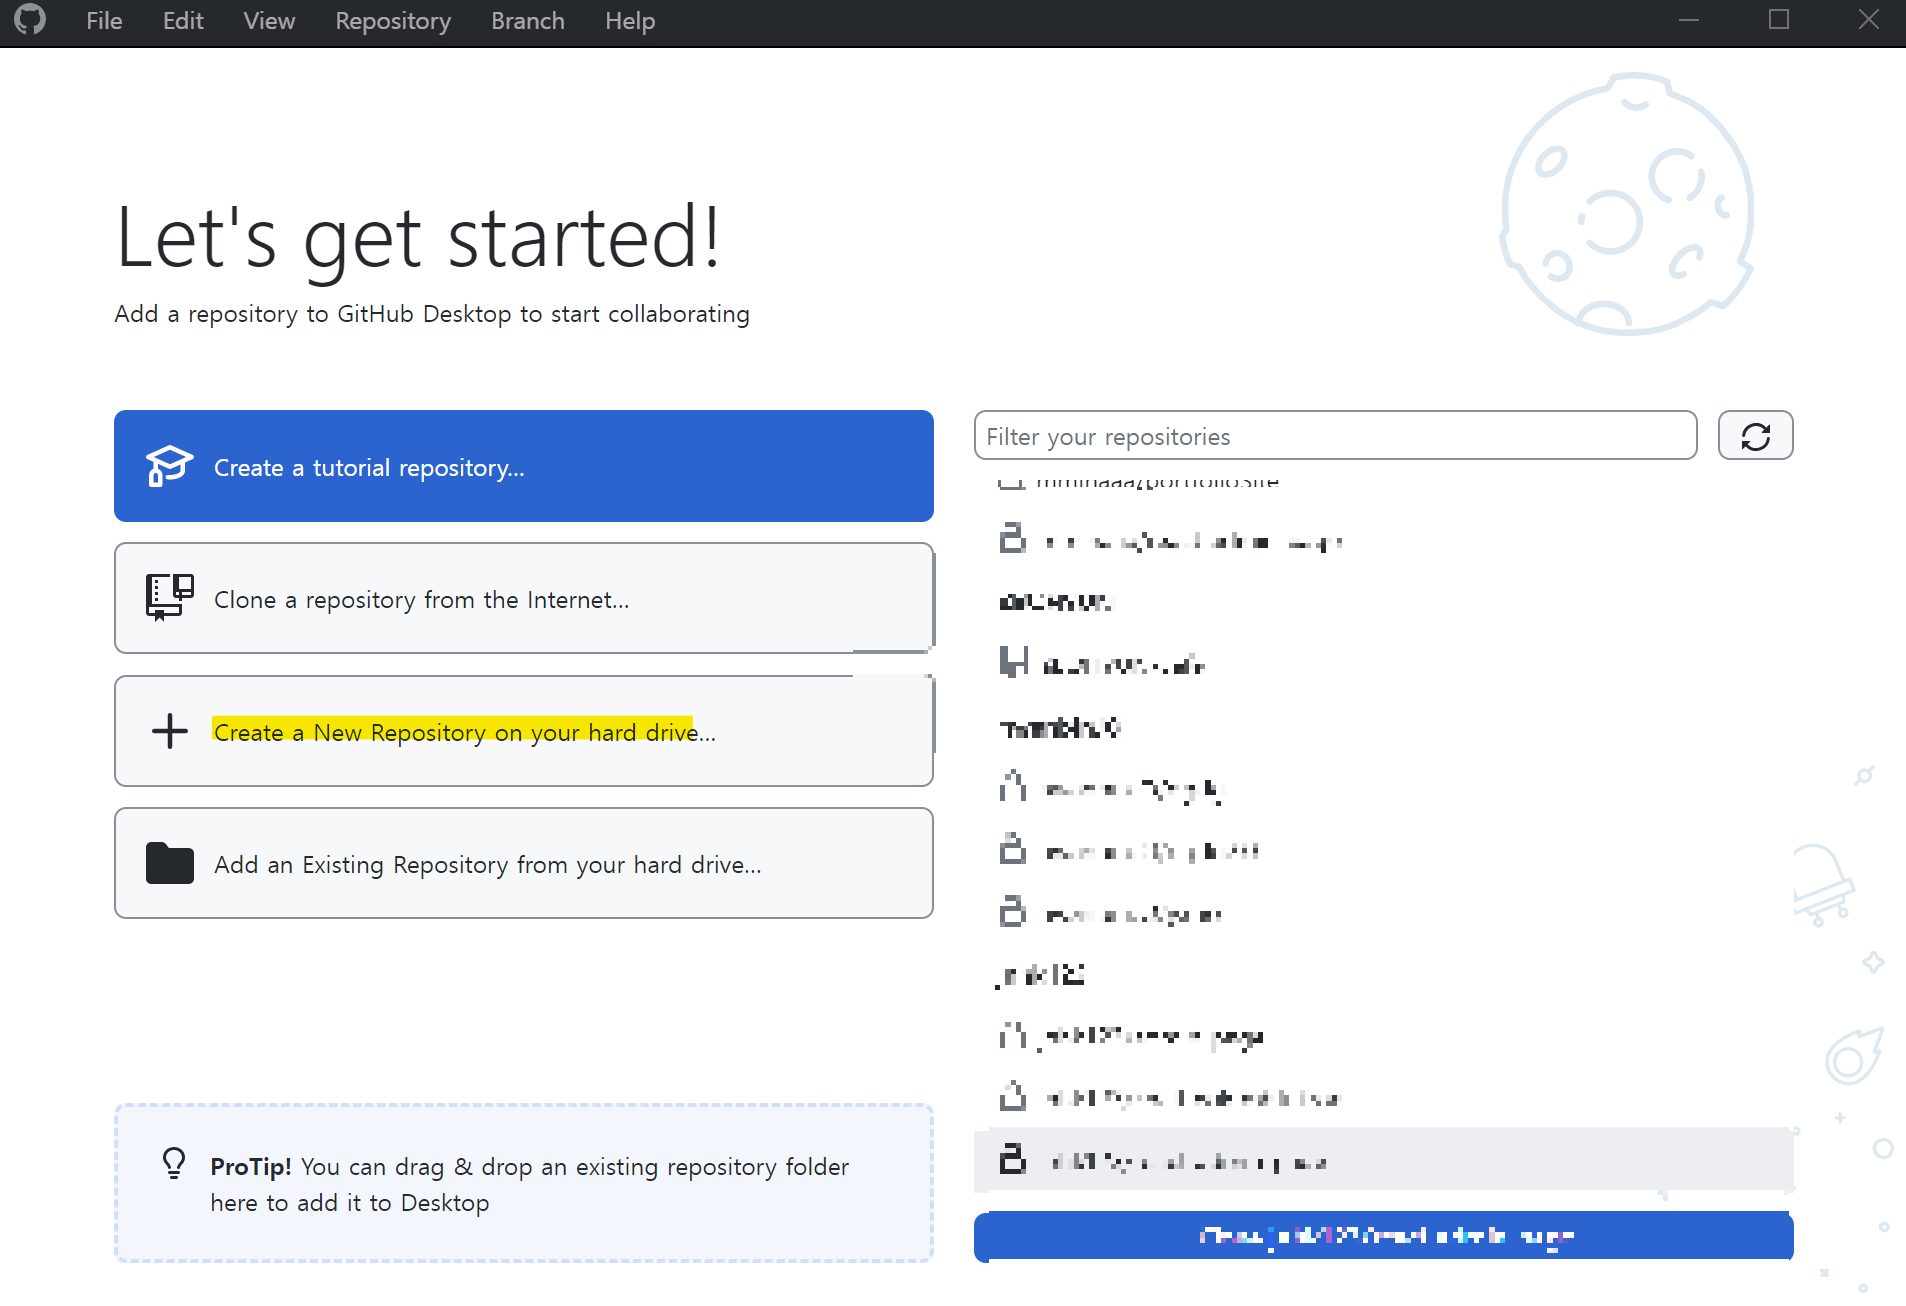
Task: Select the highlighted repository row at list bottom
Action: pos(1384,1160)
